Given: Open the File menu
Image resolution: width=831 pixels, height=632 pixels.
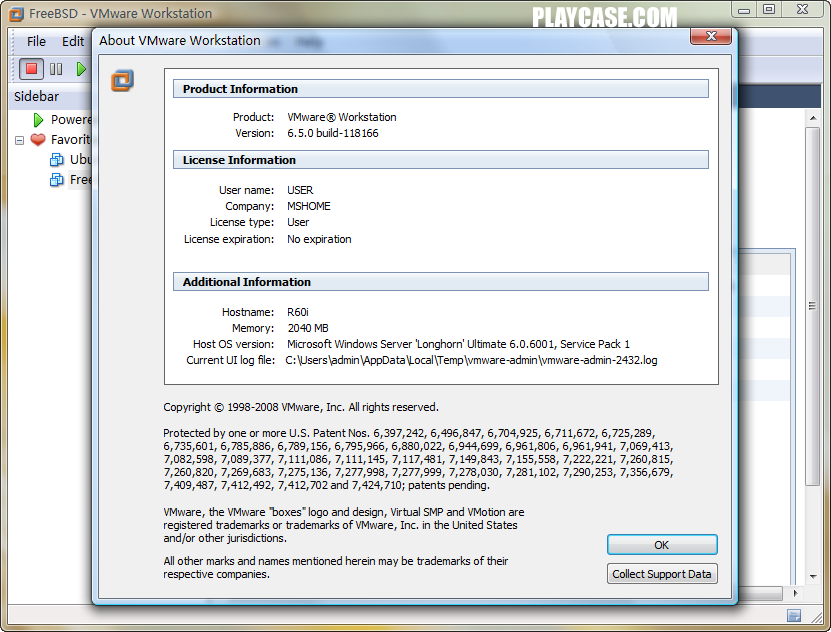Looking at the screenshot, I should point(37,41).
